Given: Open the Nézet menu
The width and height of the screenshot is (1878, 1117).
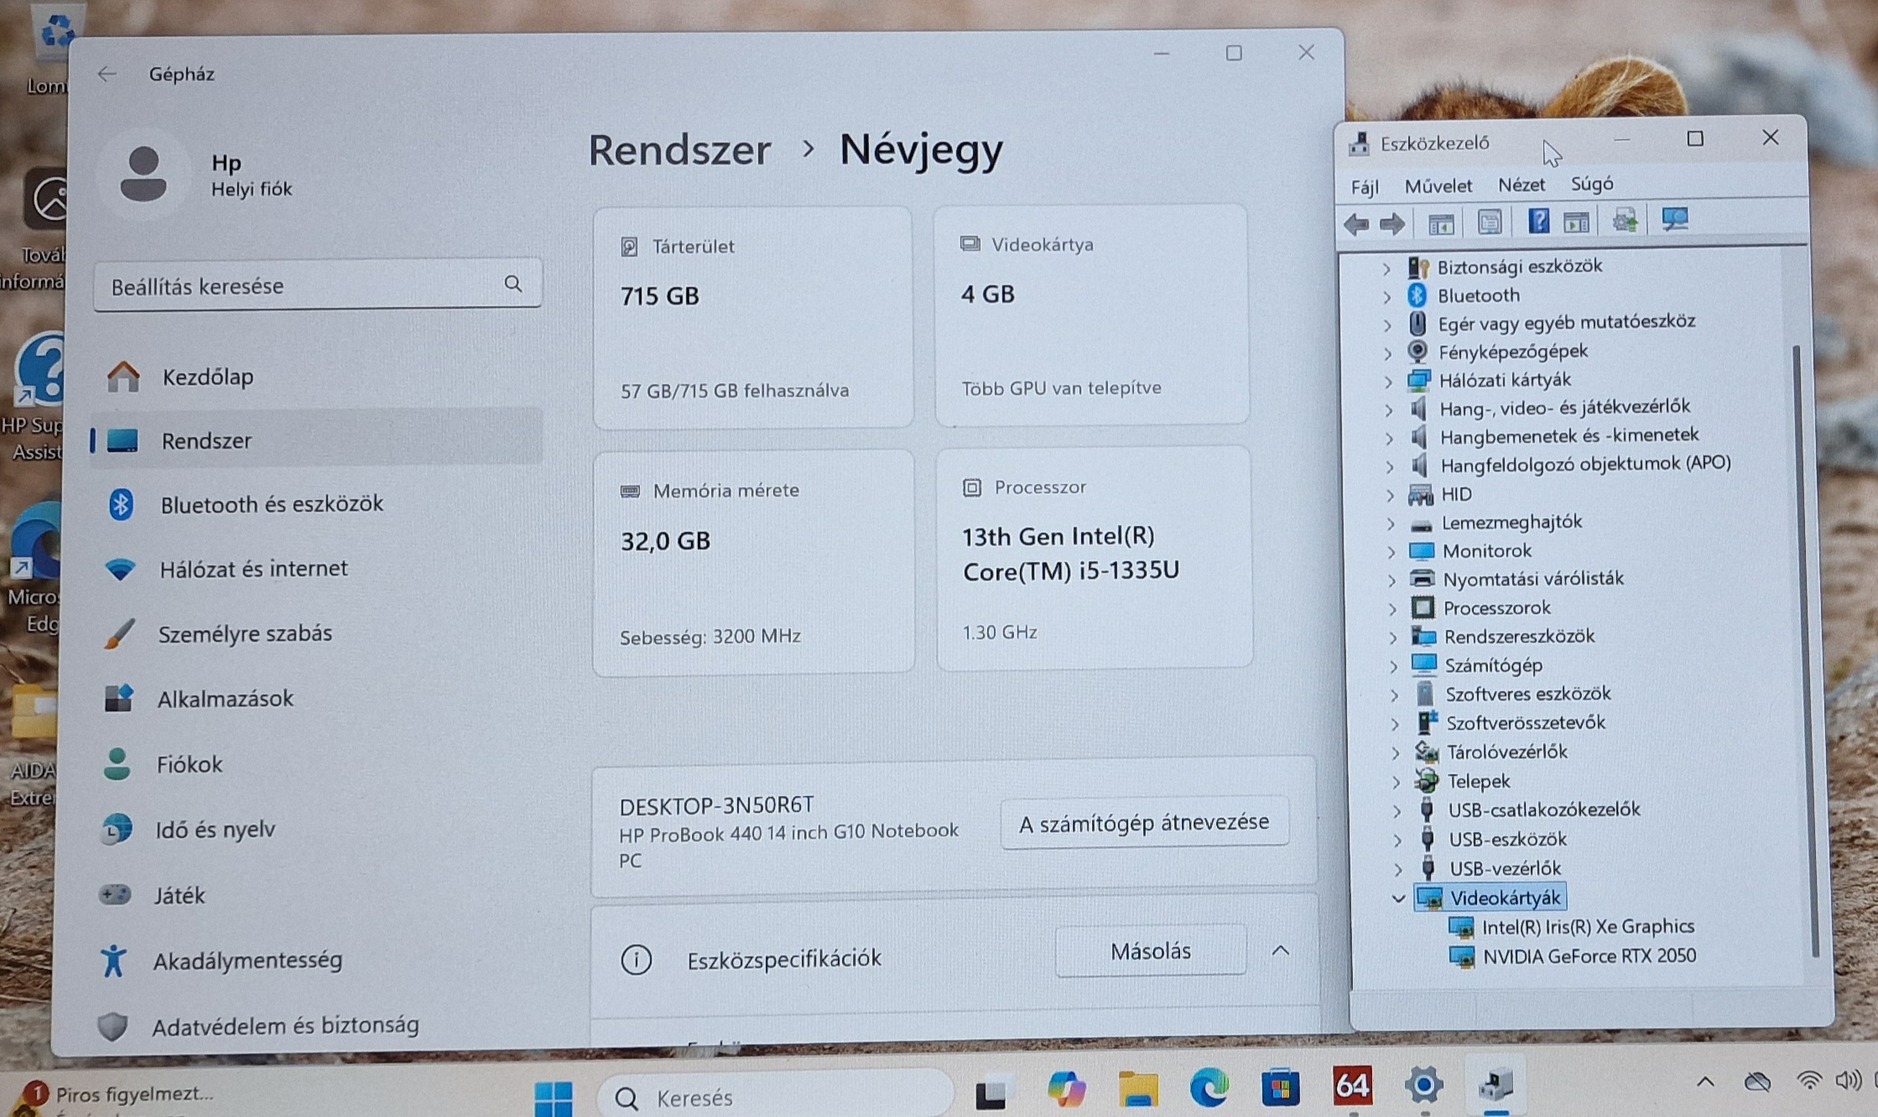Looking at the screenshot, I should point(1521,185).
